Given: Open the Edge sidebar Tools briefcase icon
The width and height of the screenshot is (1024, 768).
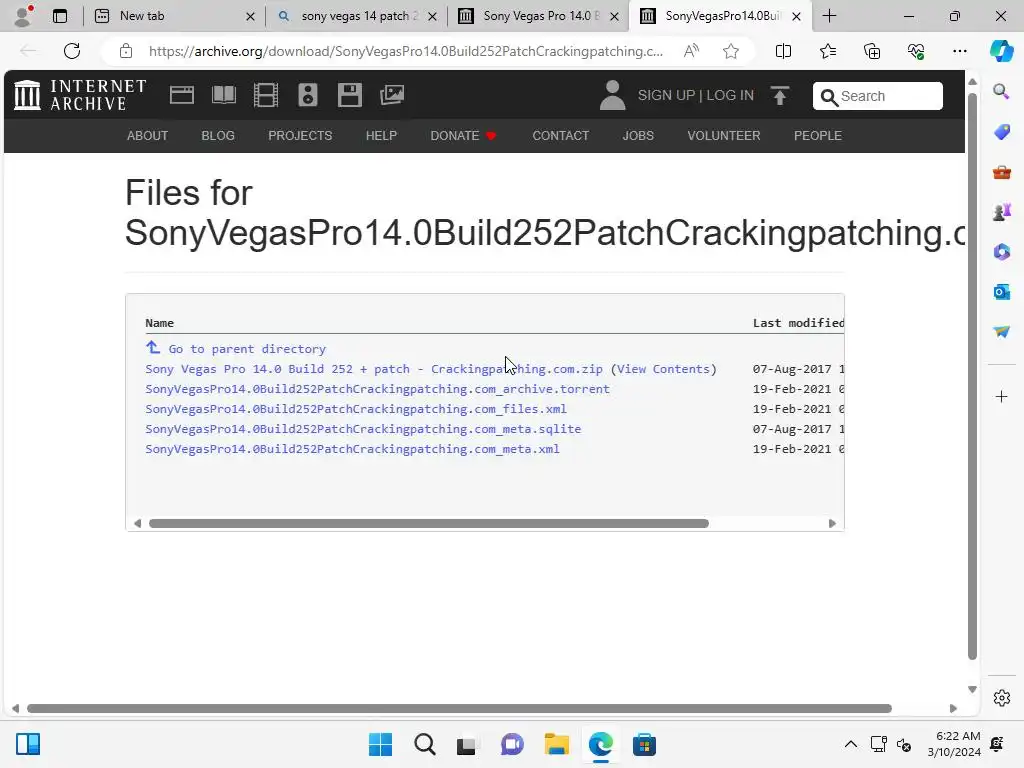Looking at the screenshot, I should click(x=1001, y=172).
